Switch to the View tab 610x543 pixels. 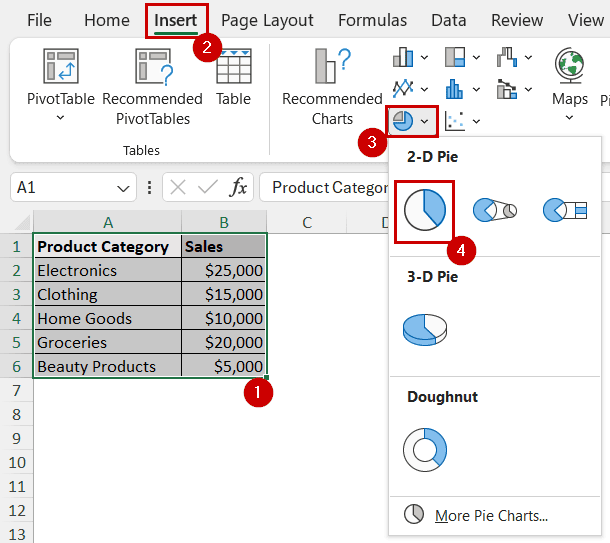(586, 20)
